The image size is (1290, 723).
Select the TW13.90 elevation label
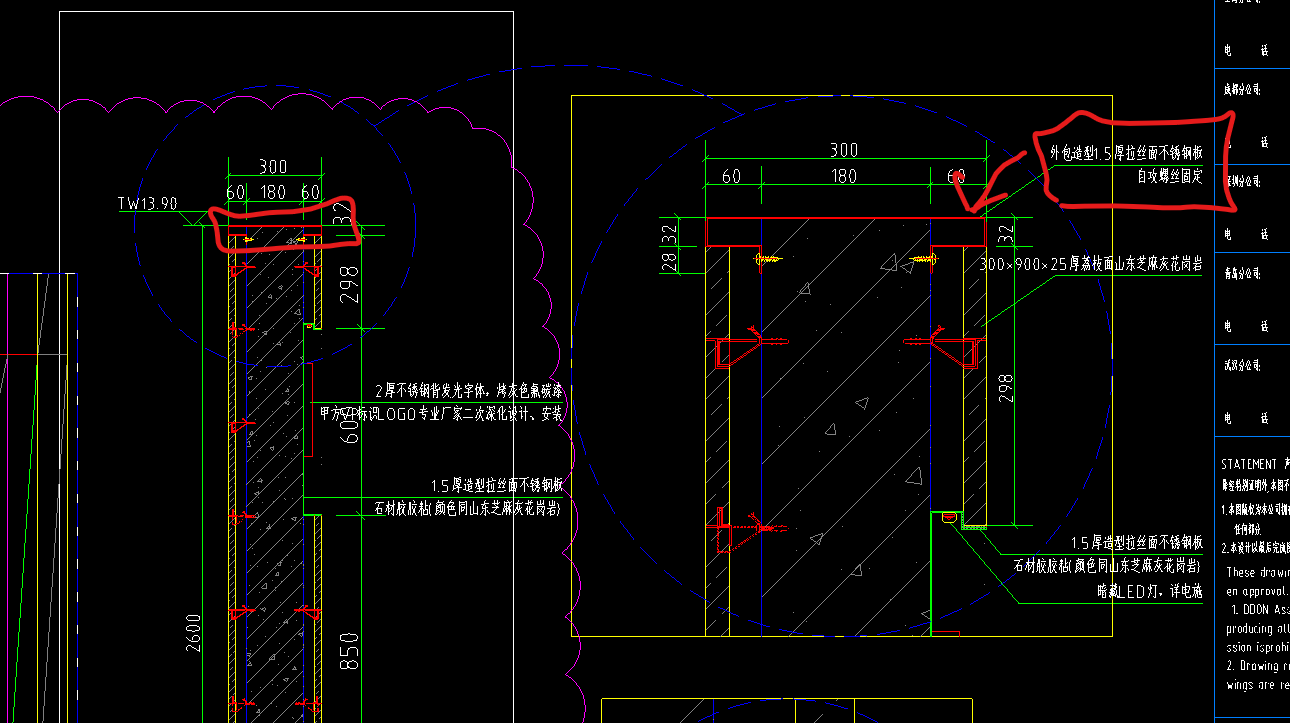147,204
